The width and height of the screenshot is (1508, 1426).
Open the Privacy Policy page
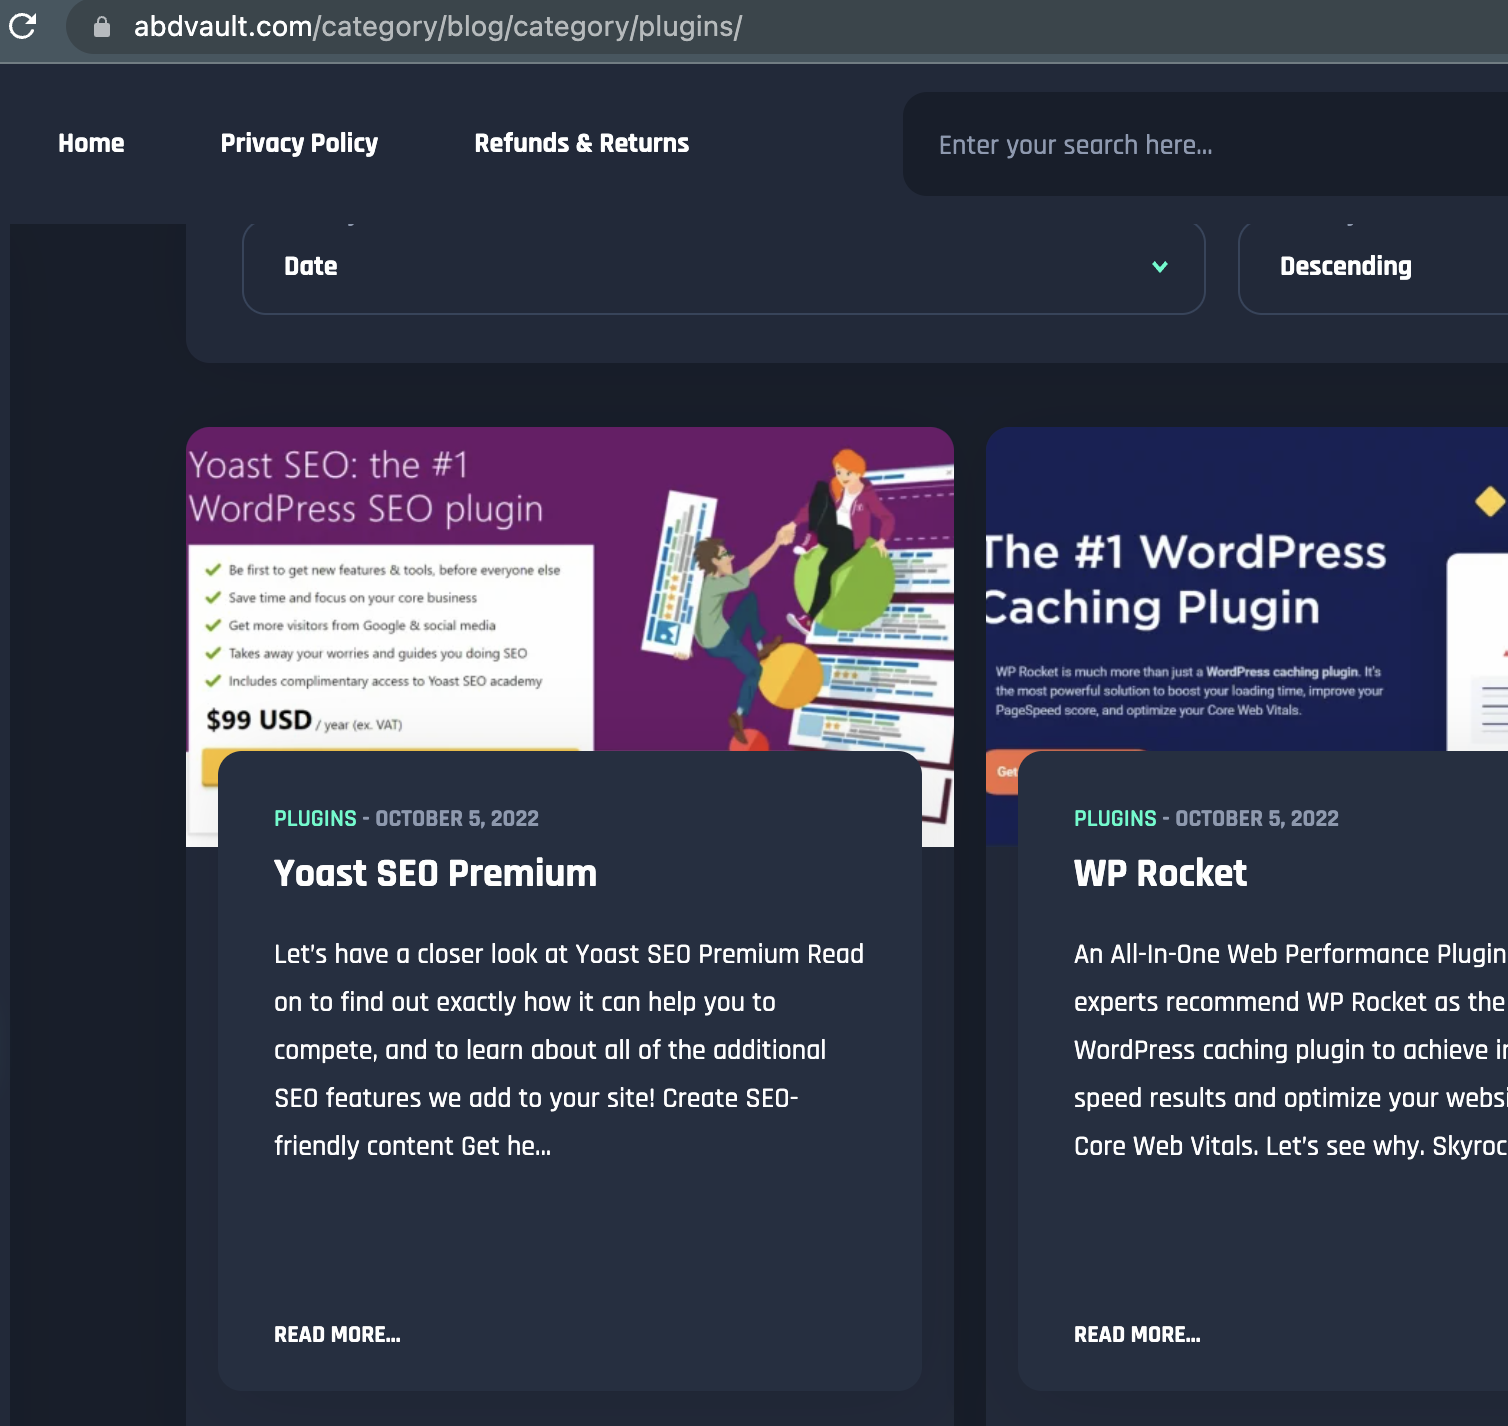coord(299,143)
